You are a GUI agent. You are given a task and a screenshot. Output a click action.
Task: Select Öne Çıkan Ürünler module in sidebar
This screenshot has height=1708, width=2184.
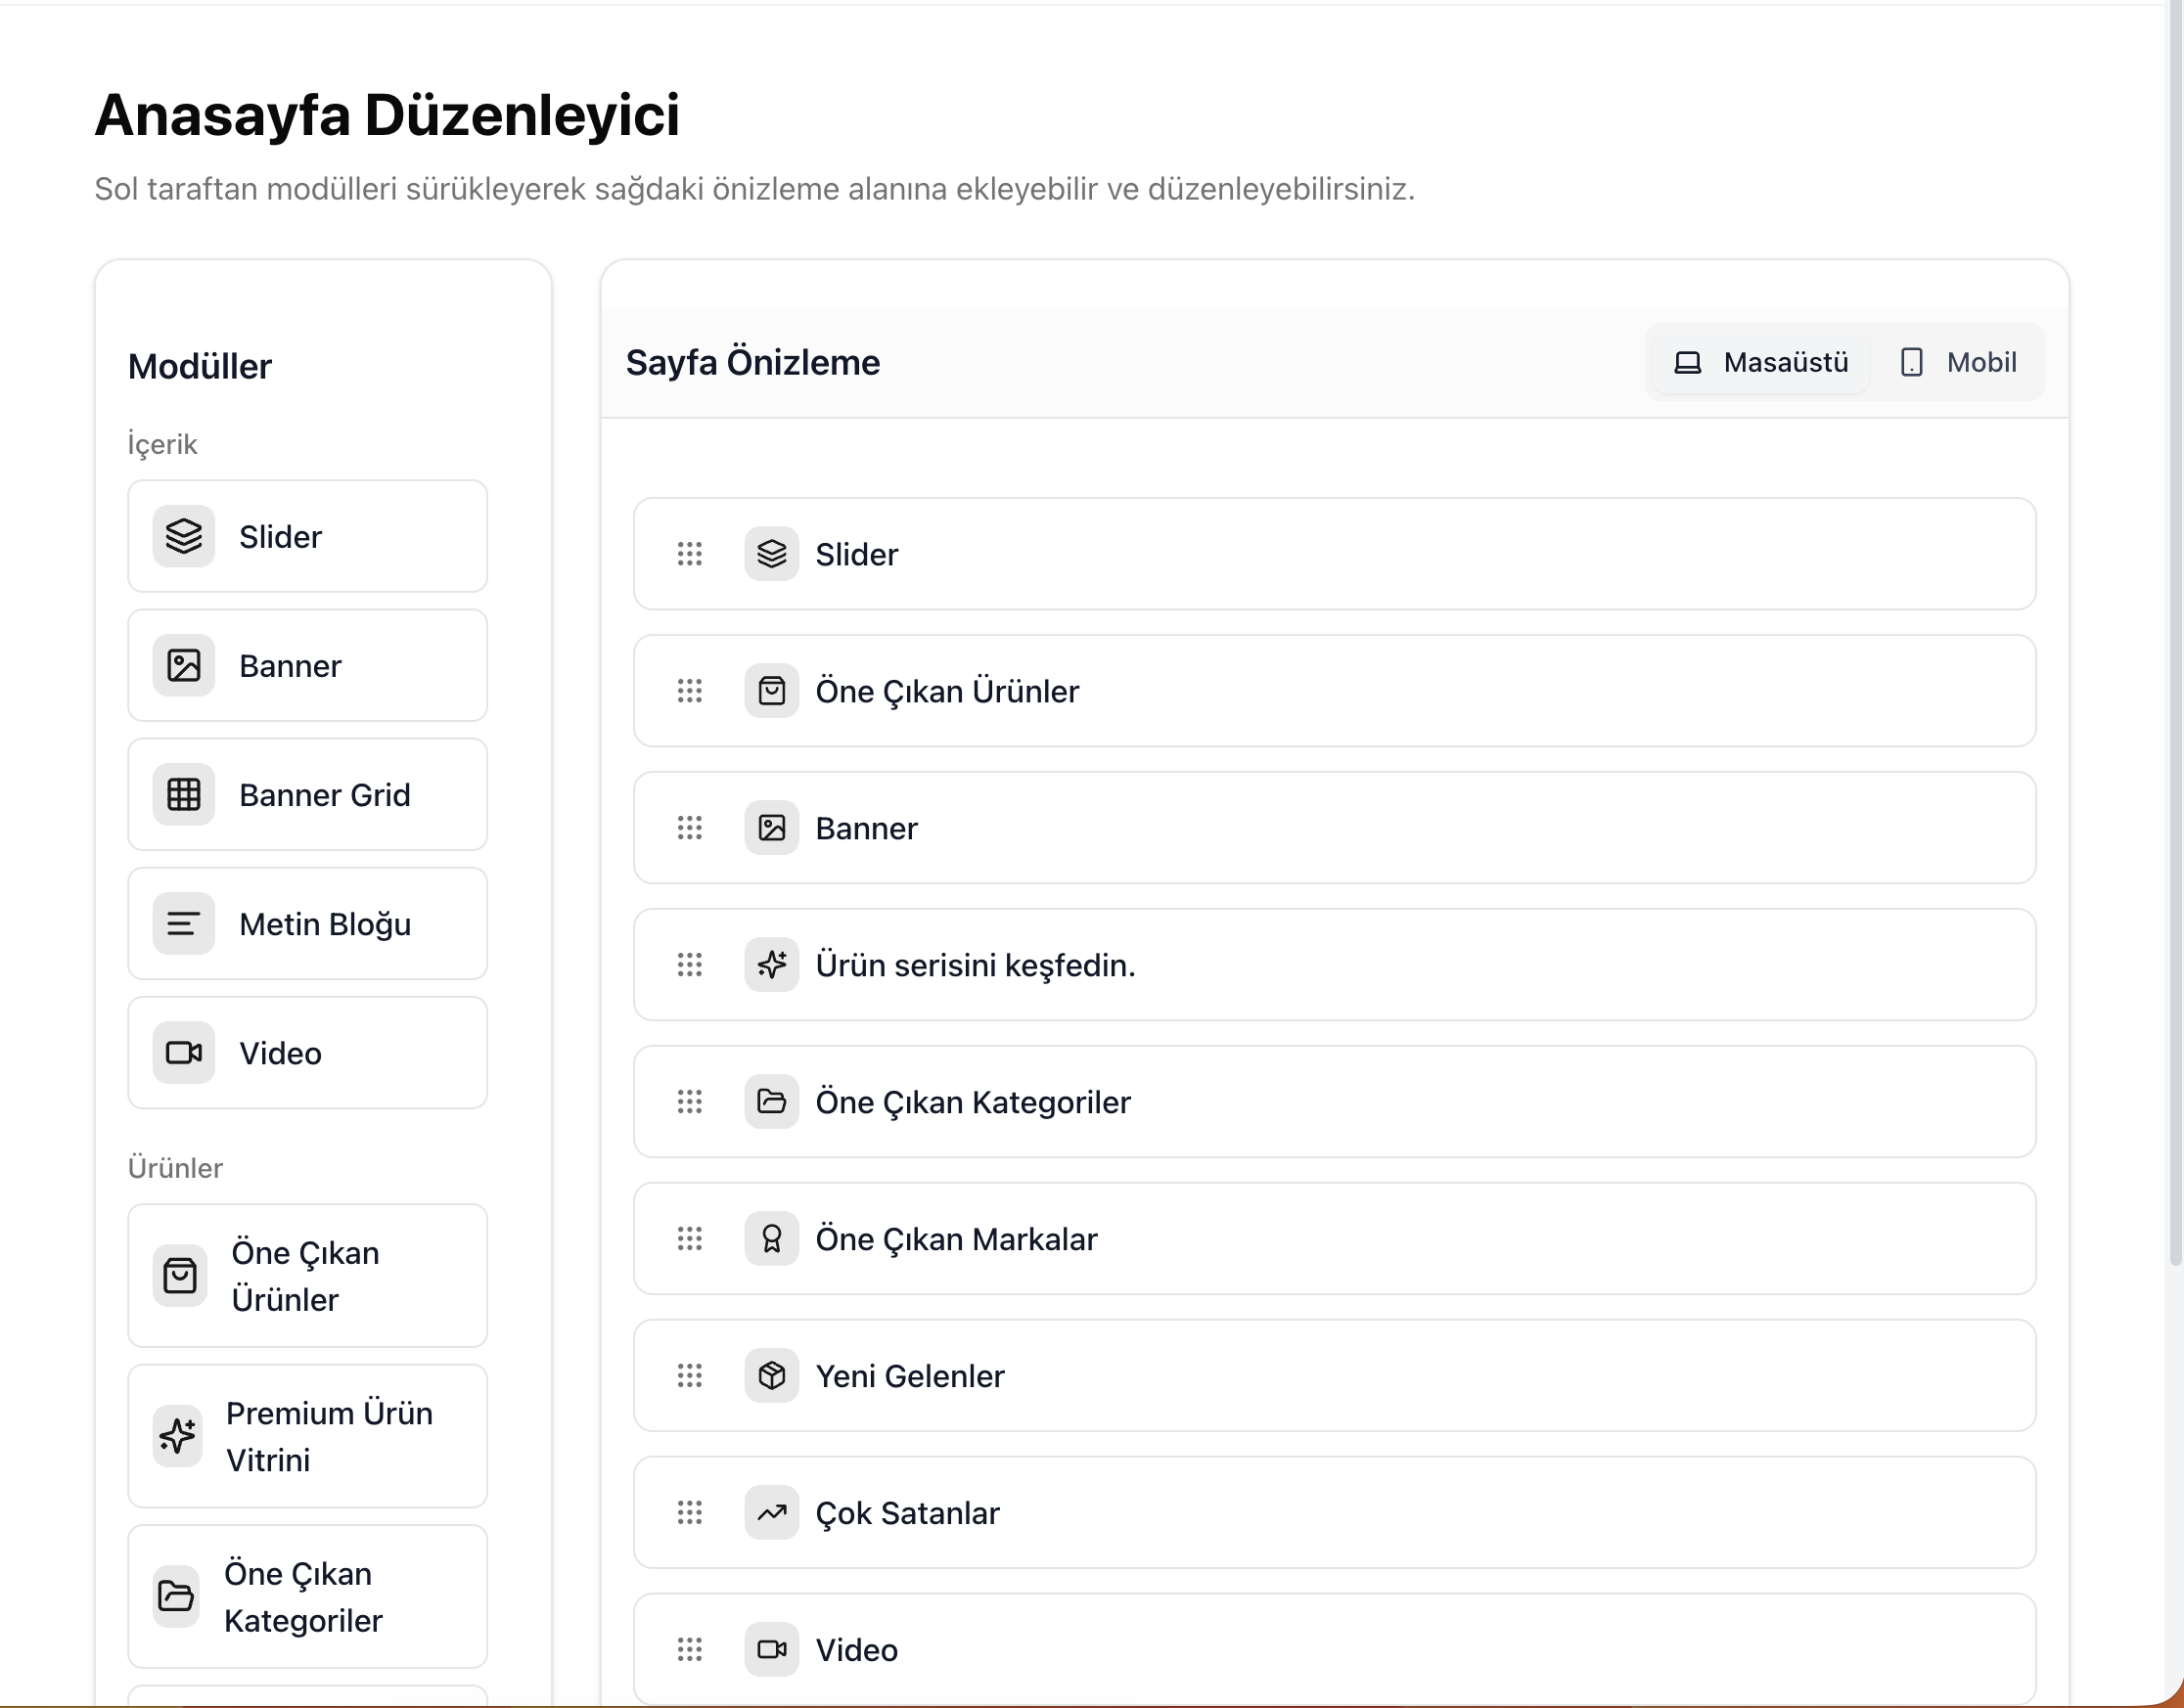(x=307, y=1275)
